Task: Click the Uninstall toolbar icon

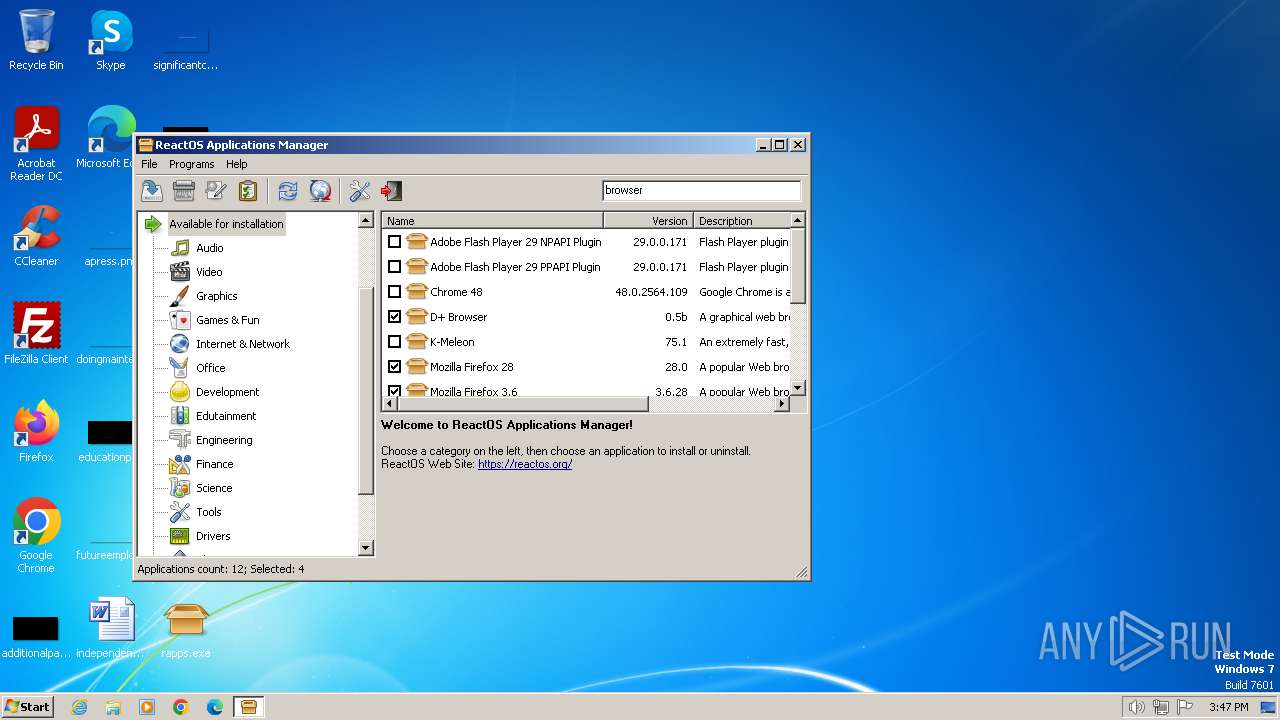Action: pyautogui.click(x=183, y=190)
